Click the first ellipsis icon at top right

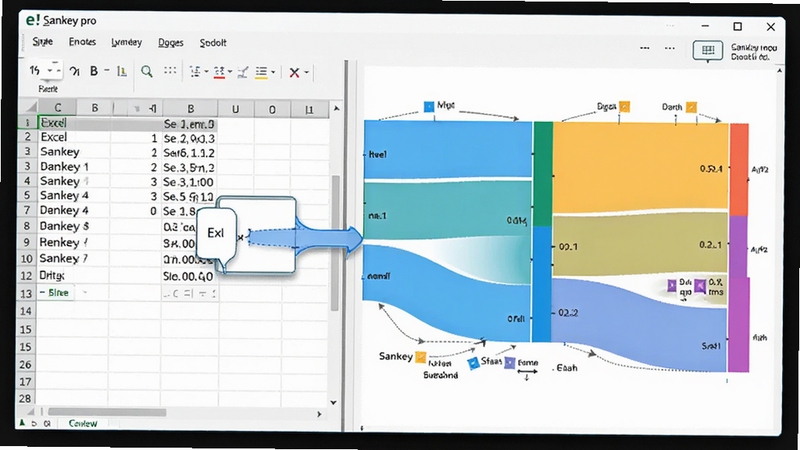click(x=645, y=48)
